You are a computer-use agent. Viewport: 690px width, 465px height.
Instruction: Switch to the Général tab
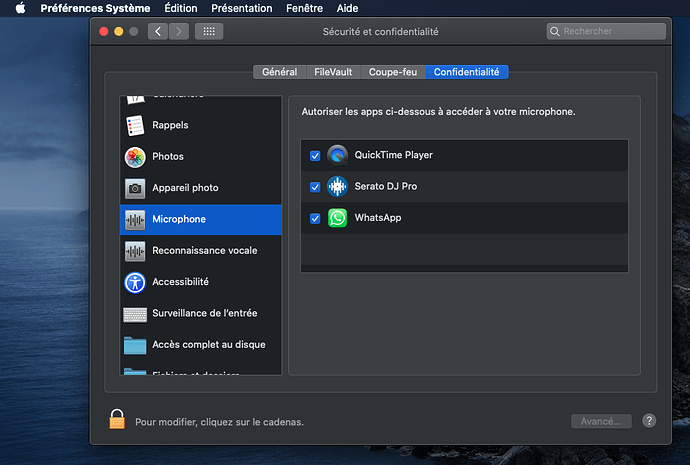tap(279, 72)
